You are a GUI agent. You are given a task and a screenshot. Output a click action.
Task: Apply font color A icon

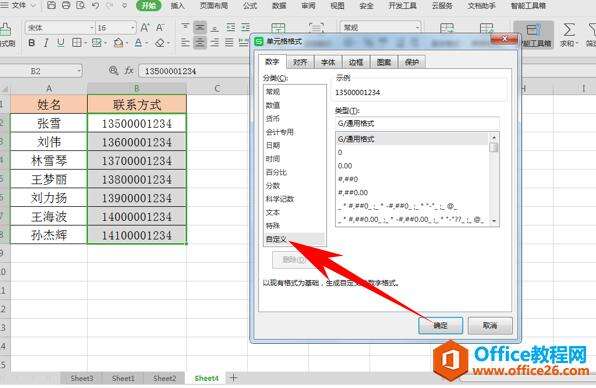[x=138, y=43]
